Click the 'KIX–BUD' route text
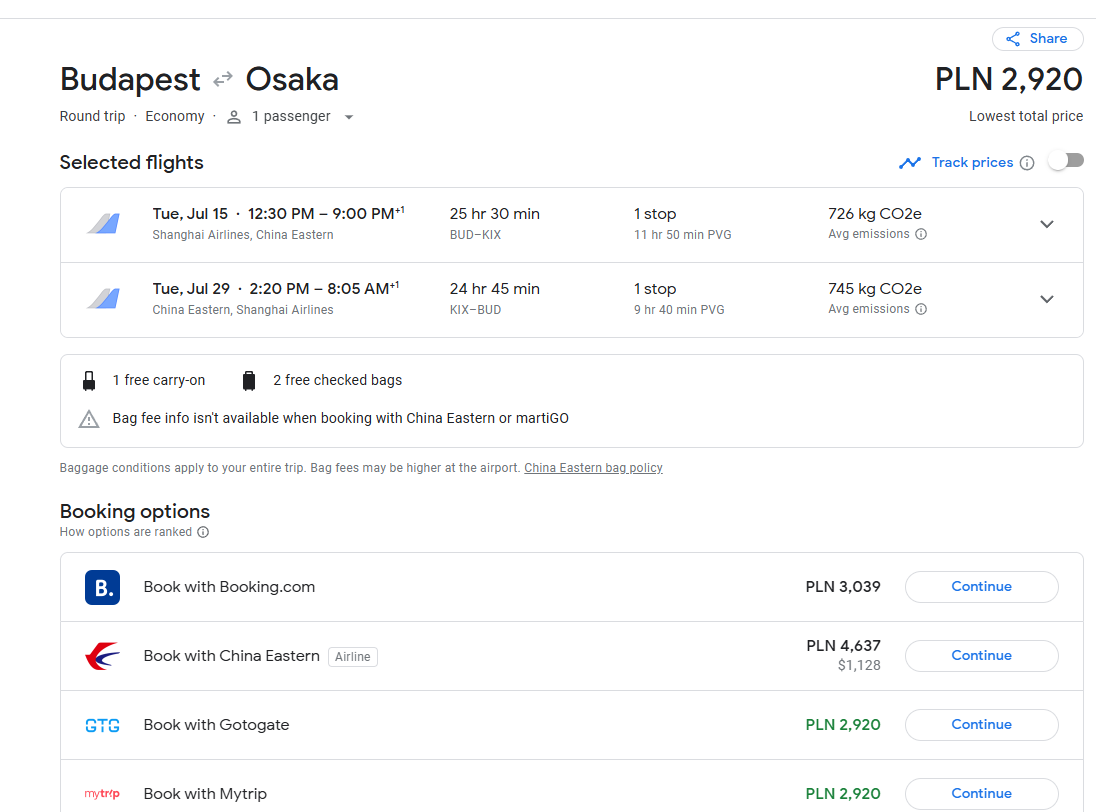This screenshot has width=1096, height=812. (475, 310)
